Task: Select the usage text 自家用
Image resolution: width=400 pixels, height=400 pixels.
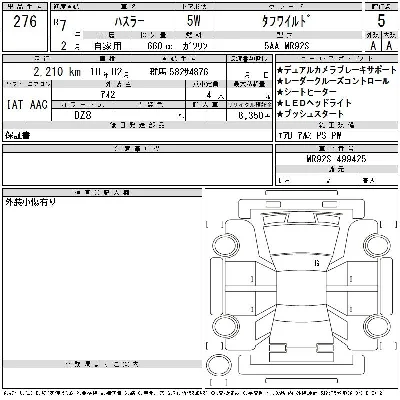Action: 108,46
